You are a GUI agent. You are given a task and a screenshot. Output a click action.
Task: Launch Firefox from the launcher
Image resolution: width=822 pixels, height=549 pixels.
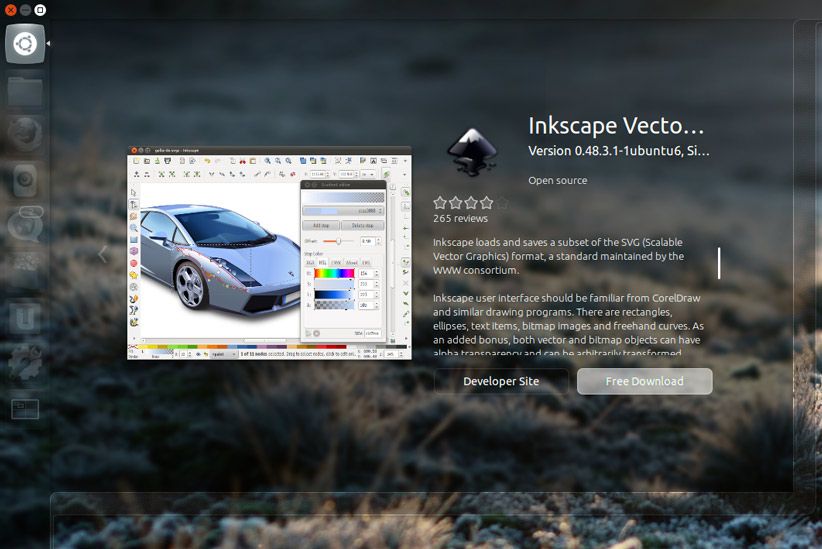pyautogui.click(x=25, y=135)
